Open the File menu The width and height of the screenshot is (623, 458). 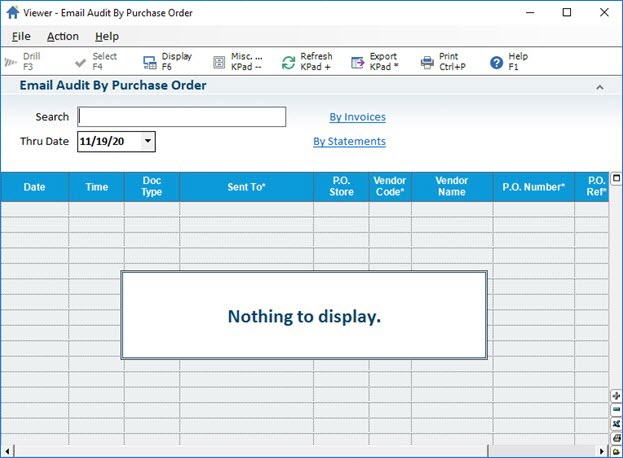coord(21,36)
